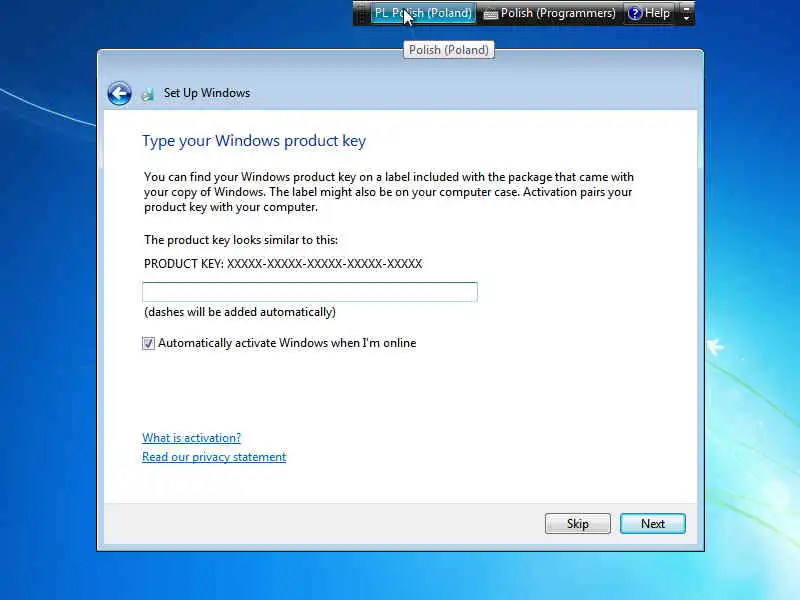
Task: Grab the language bar grip handle
Action: tap(361, 13)
